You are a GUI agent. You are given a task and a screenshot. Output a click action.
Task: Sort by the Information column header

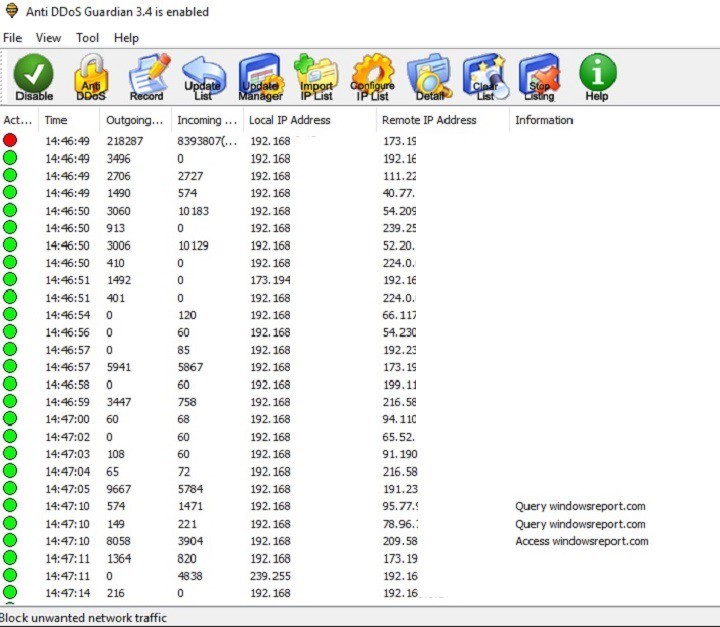click(544, 120)
